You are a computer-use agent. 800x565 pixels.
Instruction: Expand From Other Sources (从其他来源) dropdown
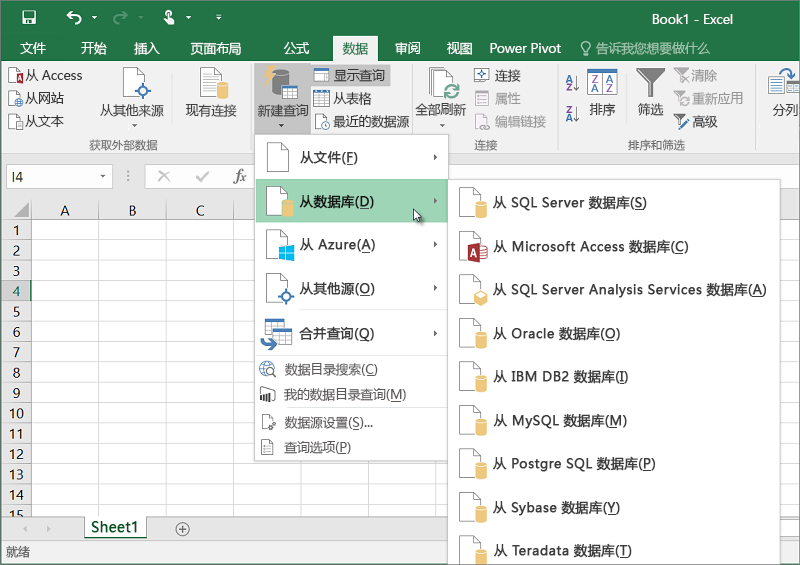pos(135,126)
